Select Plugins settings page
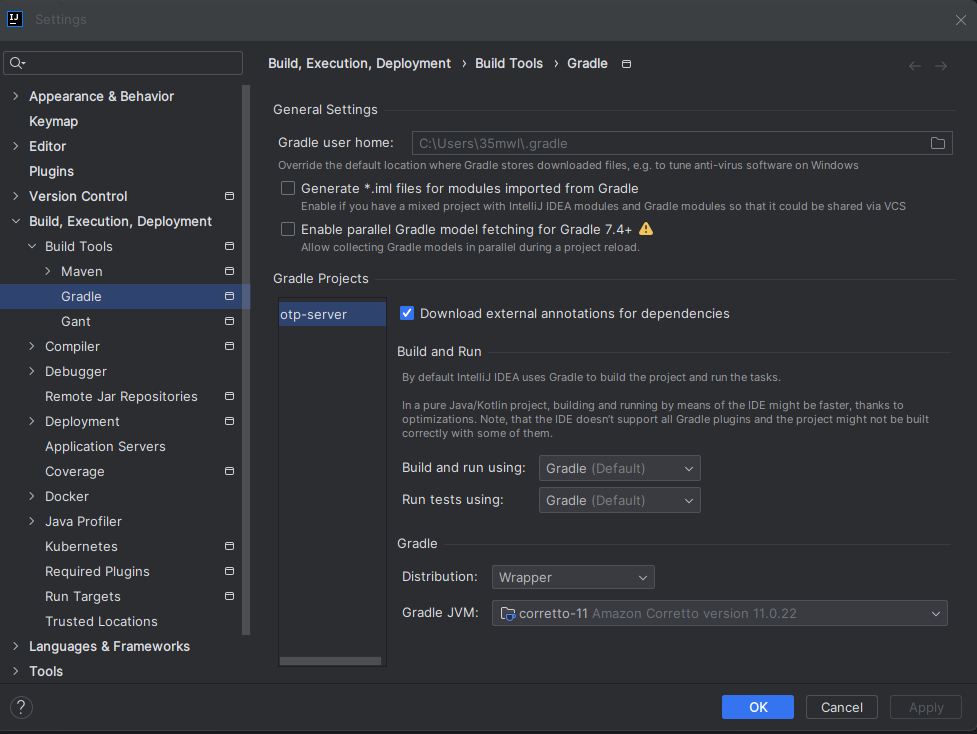The height and width of the screenshot is (734, 977). coord(52,171)
